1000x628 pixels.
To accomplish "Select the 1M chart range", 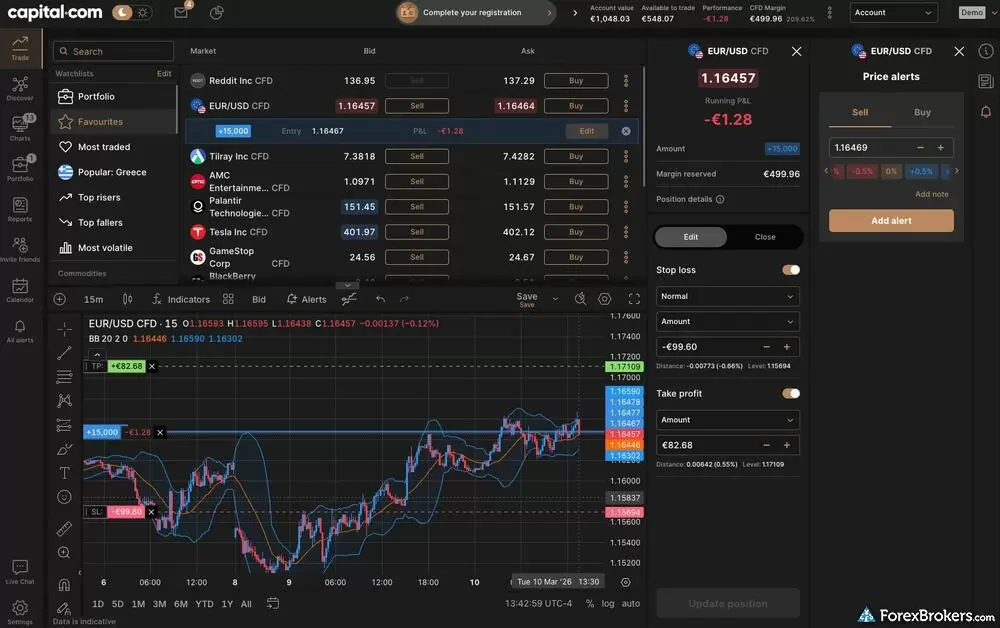I will point(138,603).
